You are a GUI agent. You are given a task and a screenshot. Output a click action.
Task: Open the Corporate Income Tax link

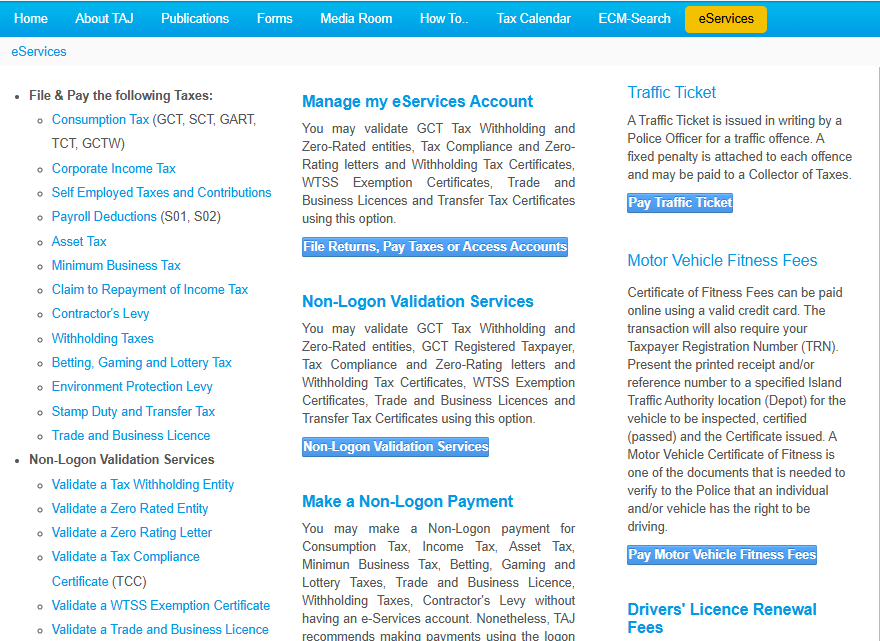[x=113, y=169]
